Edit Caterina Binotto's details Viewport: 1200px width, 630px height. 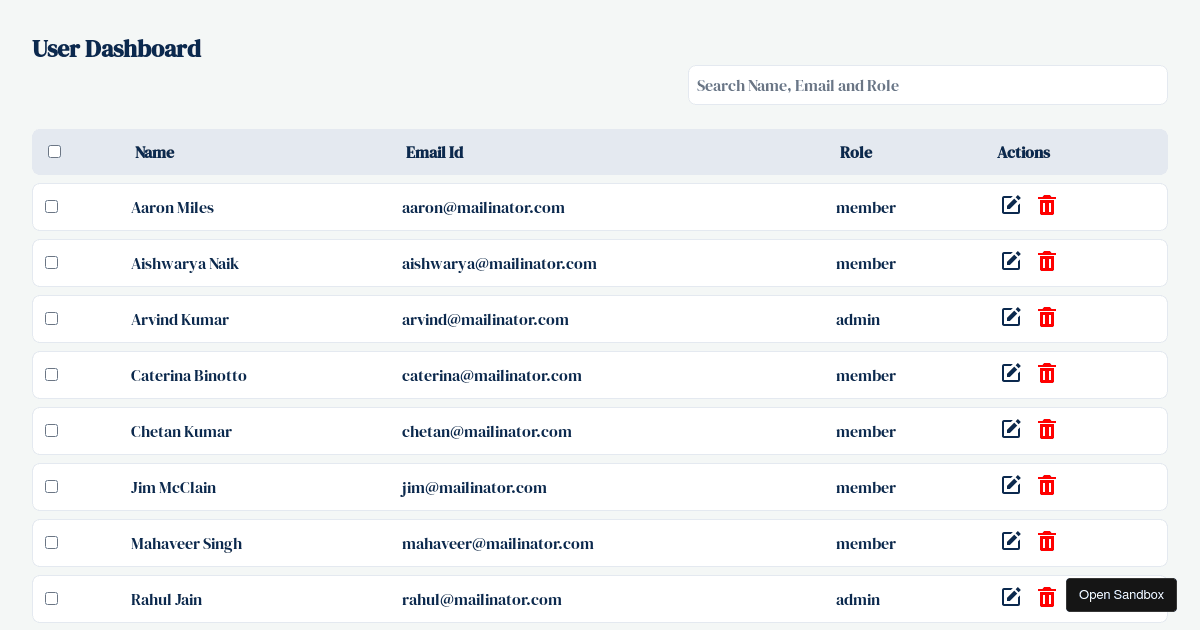pyautogui.click(x=1011, y=373)
